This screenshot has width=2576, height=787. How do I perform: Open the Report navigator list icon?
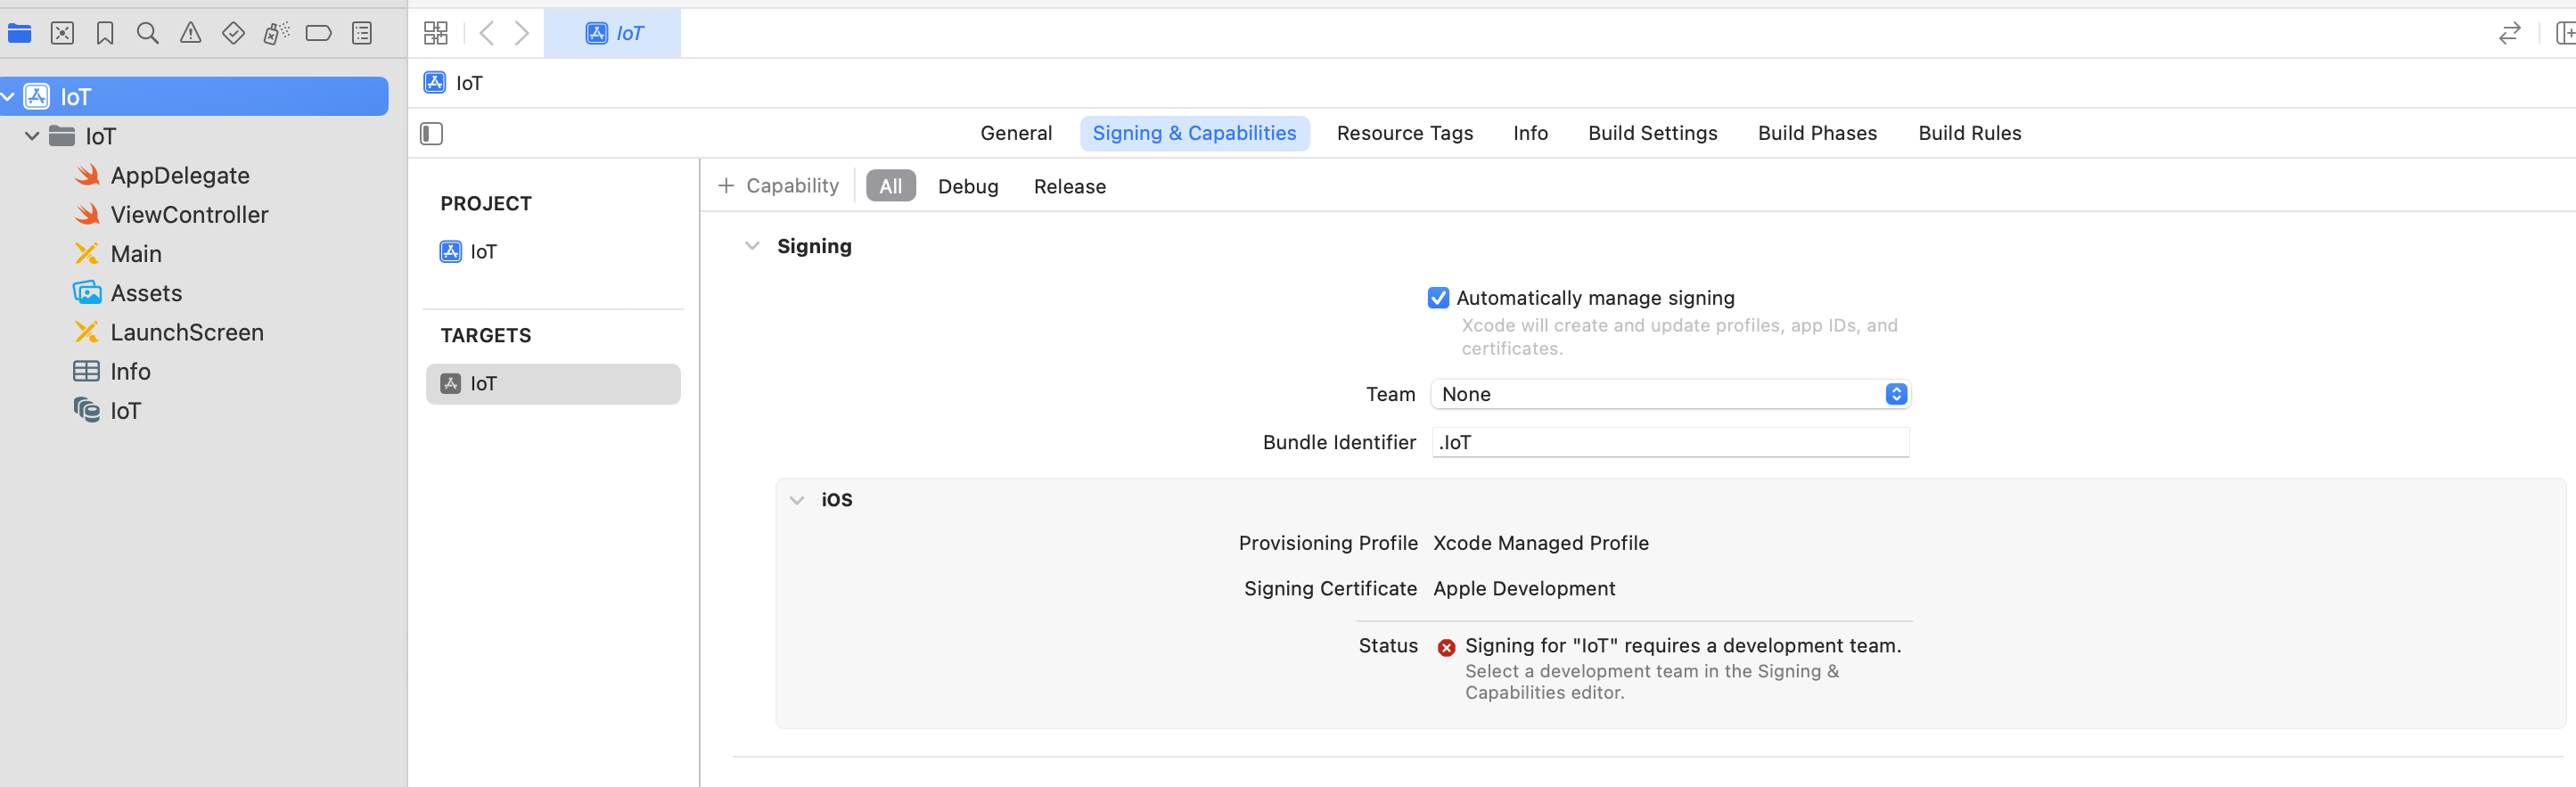pos(362,33)
